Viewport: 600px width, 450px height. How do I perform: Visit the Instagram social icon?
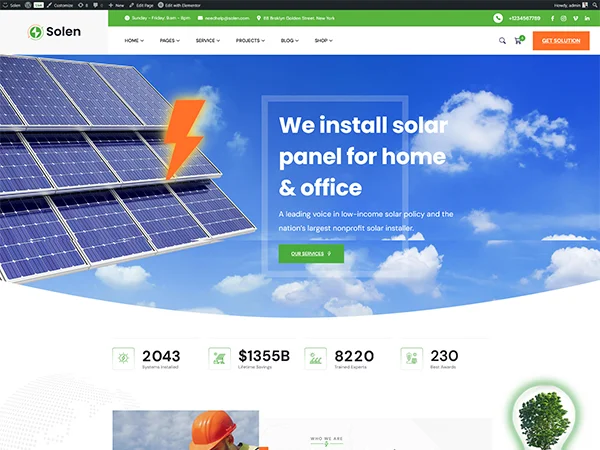point(564,18)
